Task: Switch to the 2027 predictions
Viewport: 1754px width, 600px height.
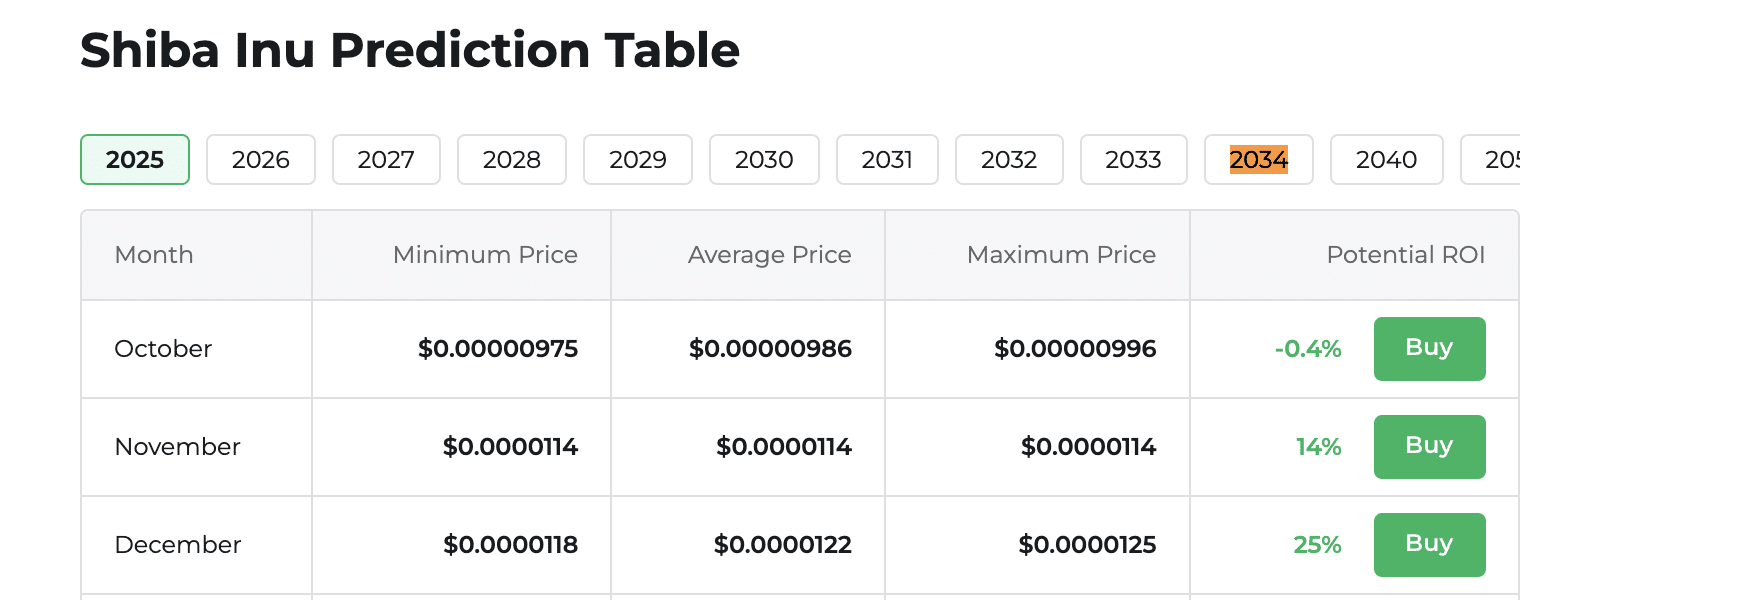Action: click(x=386, y=159)
